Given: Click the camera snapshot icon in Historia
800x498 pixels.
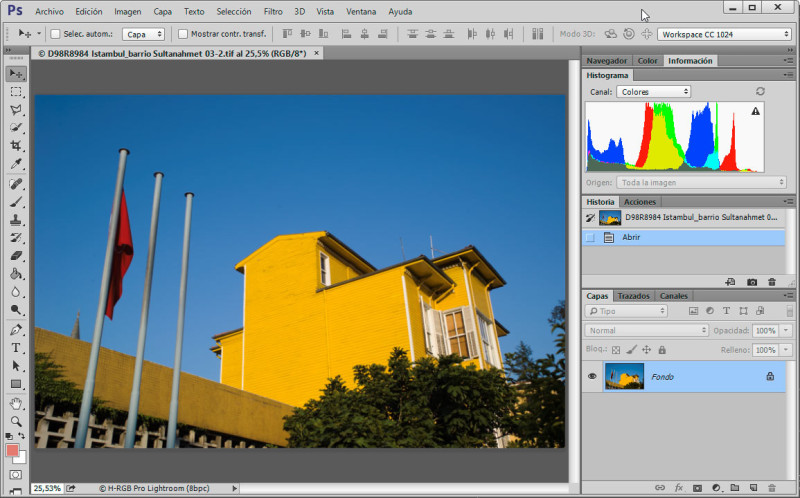Looking at the screenshot, I should [752, 282].
